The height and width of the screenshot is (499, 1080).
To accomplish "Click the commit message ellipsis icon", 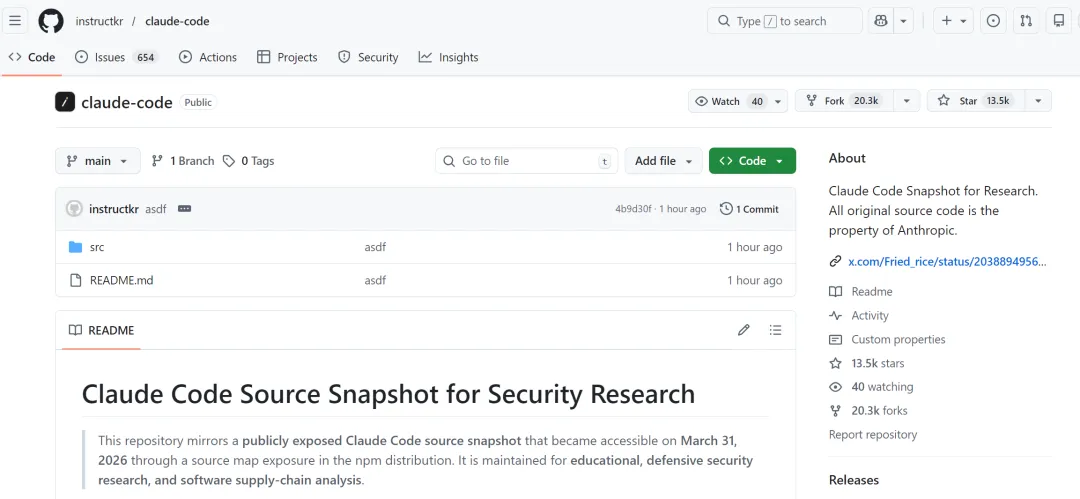I will tap(185, 209).
